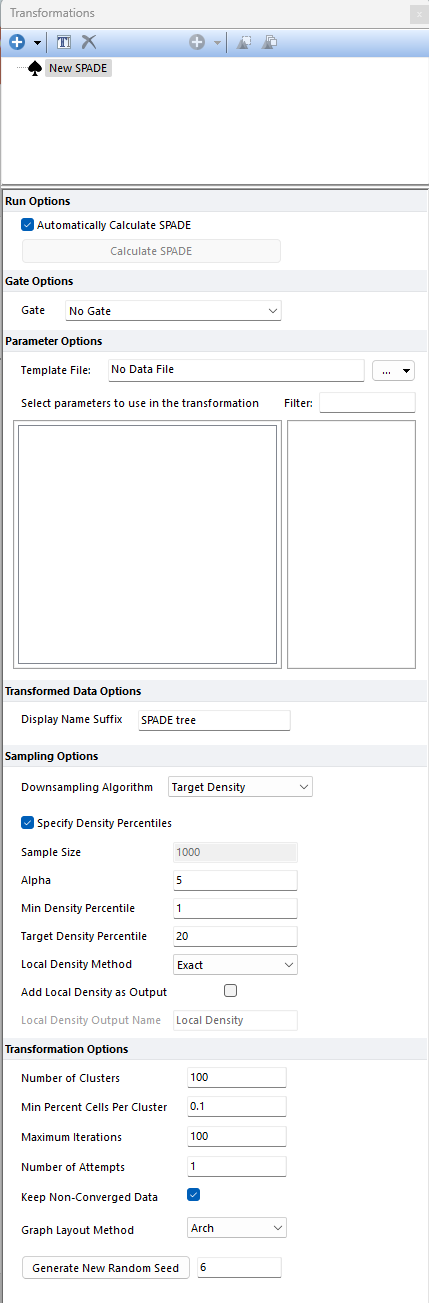Click the 'Transformed Data Options' section header
429x1303 pixels.
click(73, 691)
